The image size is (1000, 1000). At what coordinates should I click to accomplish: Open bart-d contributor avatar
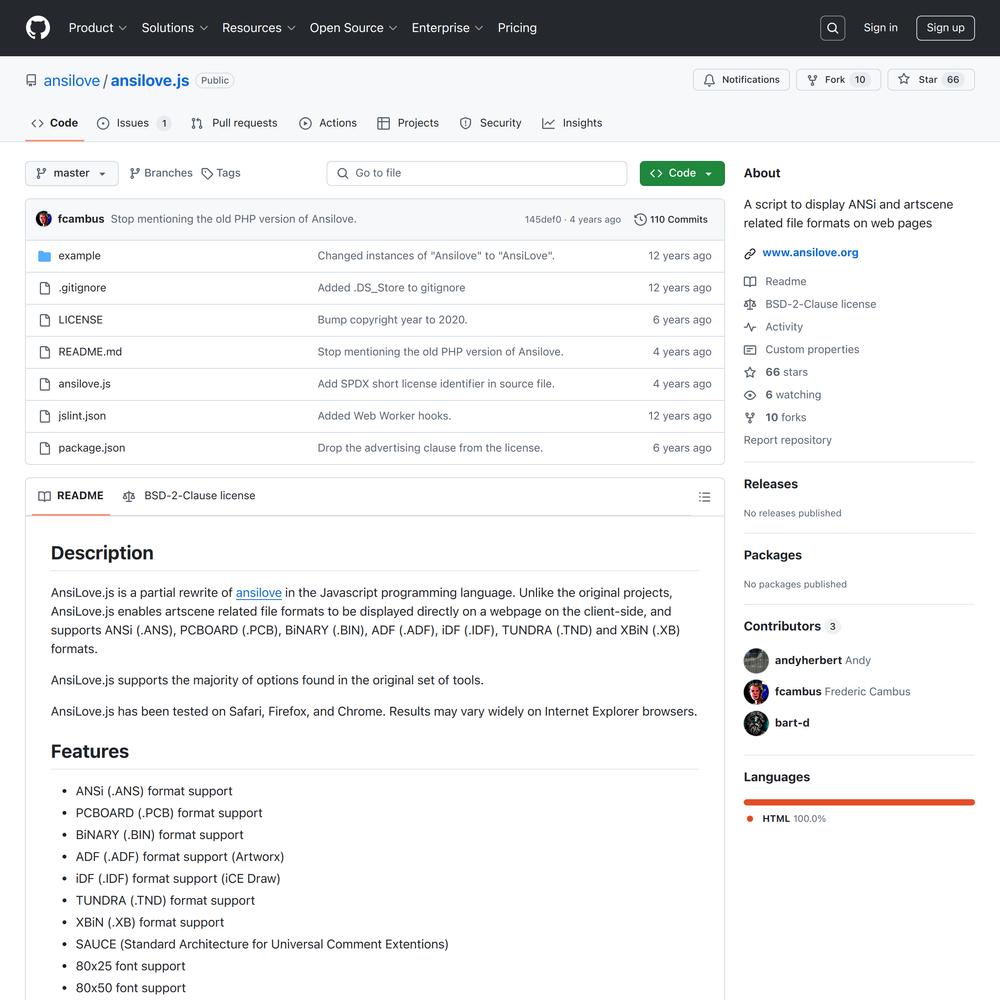[x=756, y=723]
